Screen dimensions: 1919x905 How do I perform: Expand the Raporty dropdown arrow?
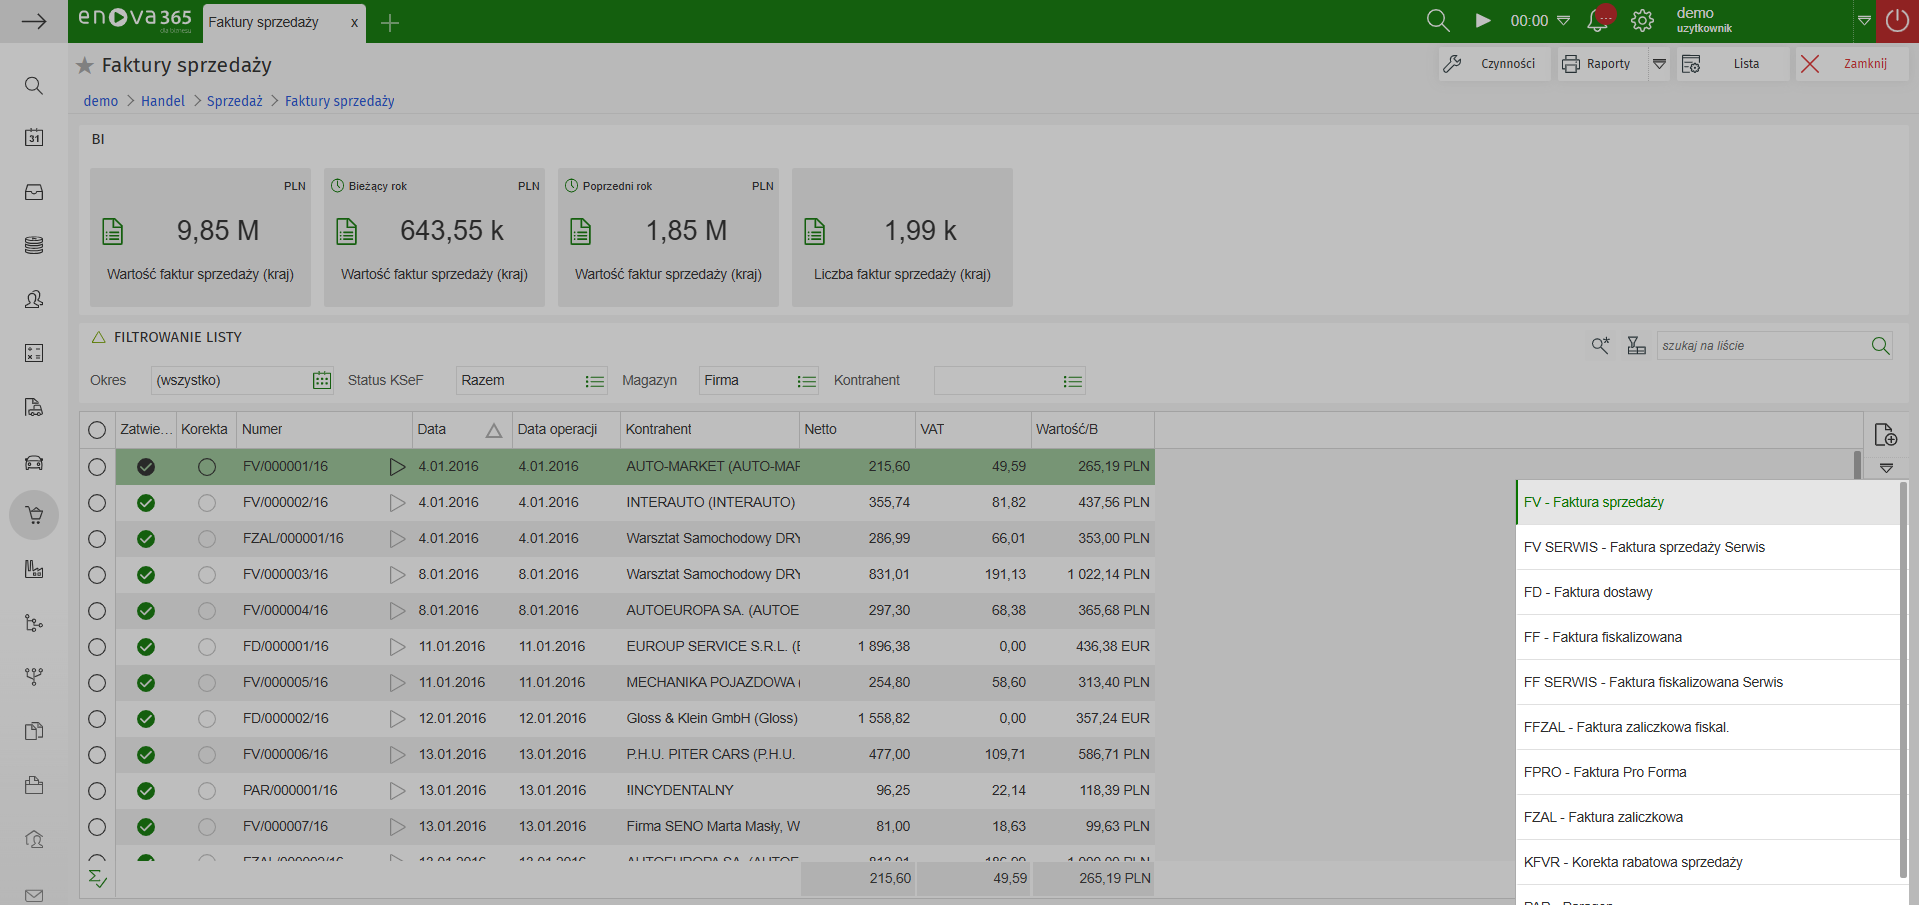[1659, 64]
